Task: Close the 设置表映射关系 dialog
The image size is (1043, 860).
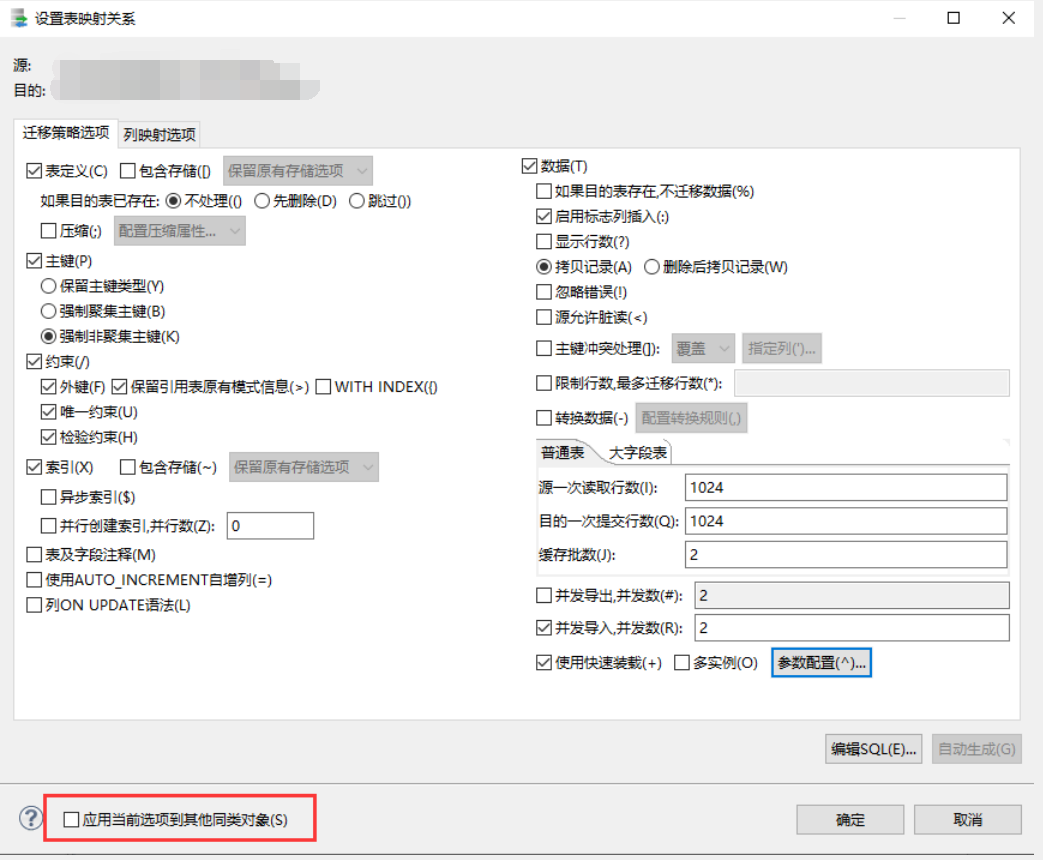Action: tap(1008, 18)
